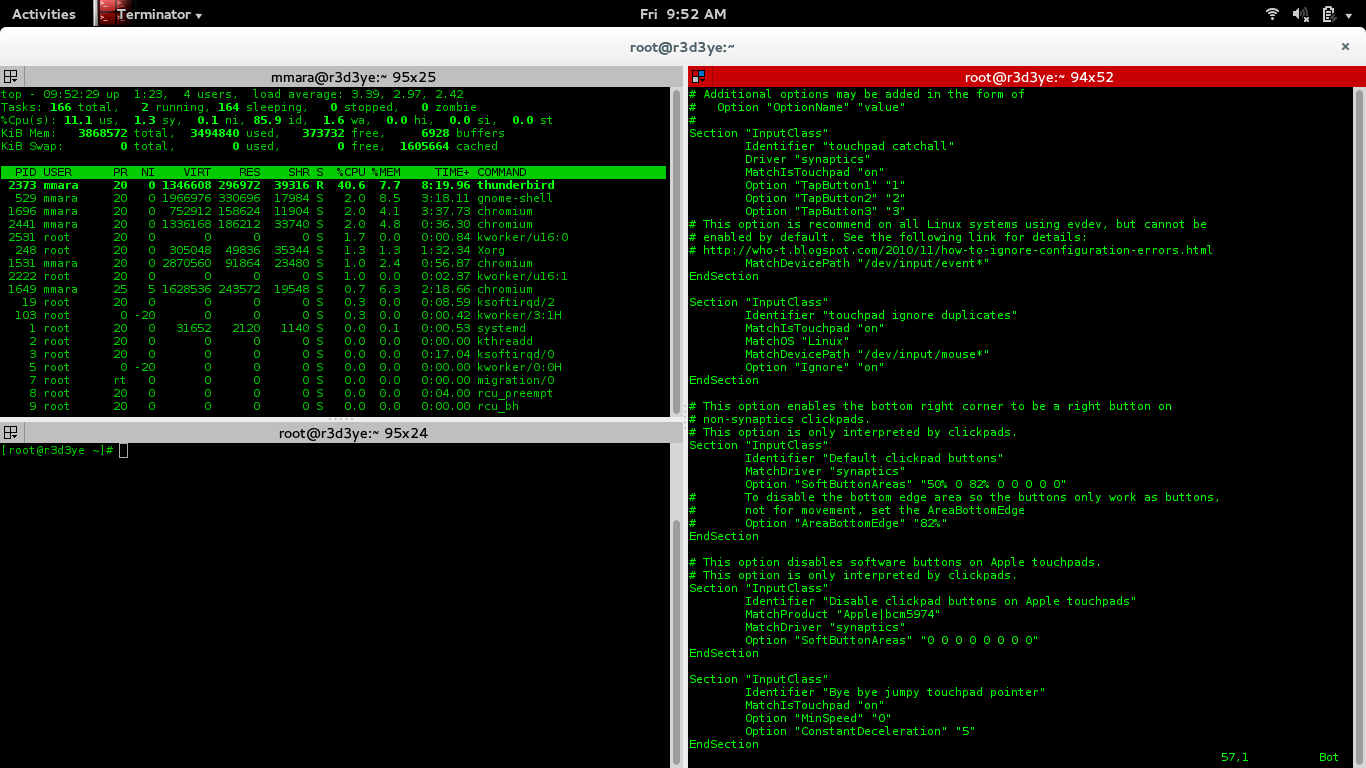Close the Terminator window with the X button

pyautogui.click(x=1345, y=46)
